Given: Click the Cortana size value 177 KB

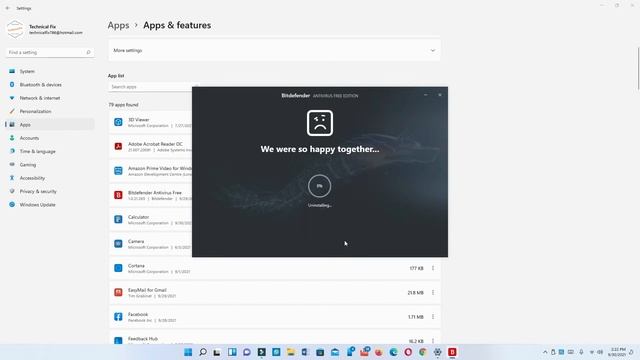Looking at the screenshot, I should (x=416, y=268).
